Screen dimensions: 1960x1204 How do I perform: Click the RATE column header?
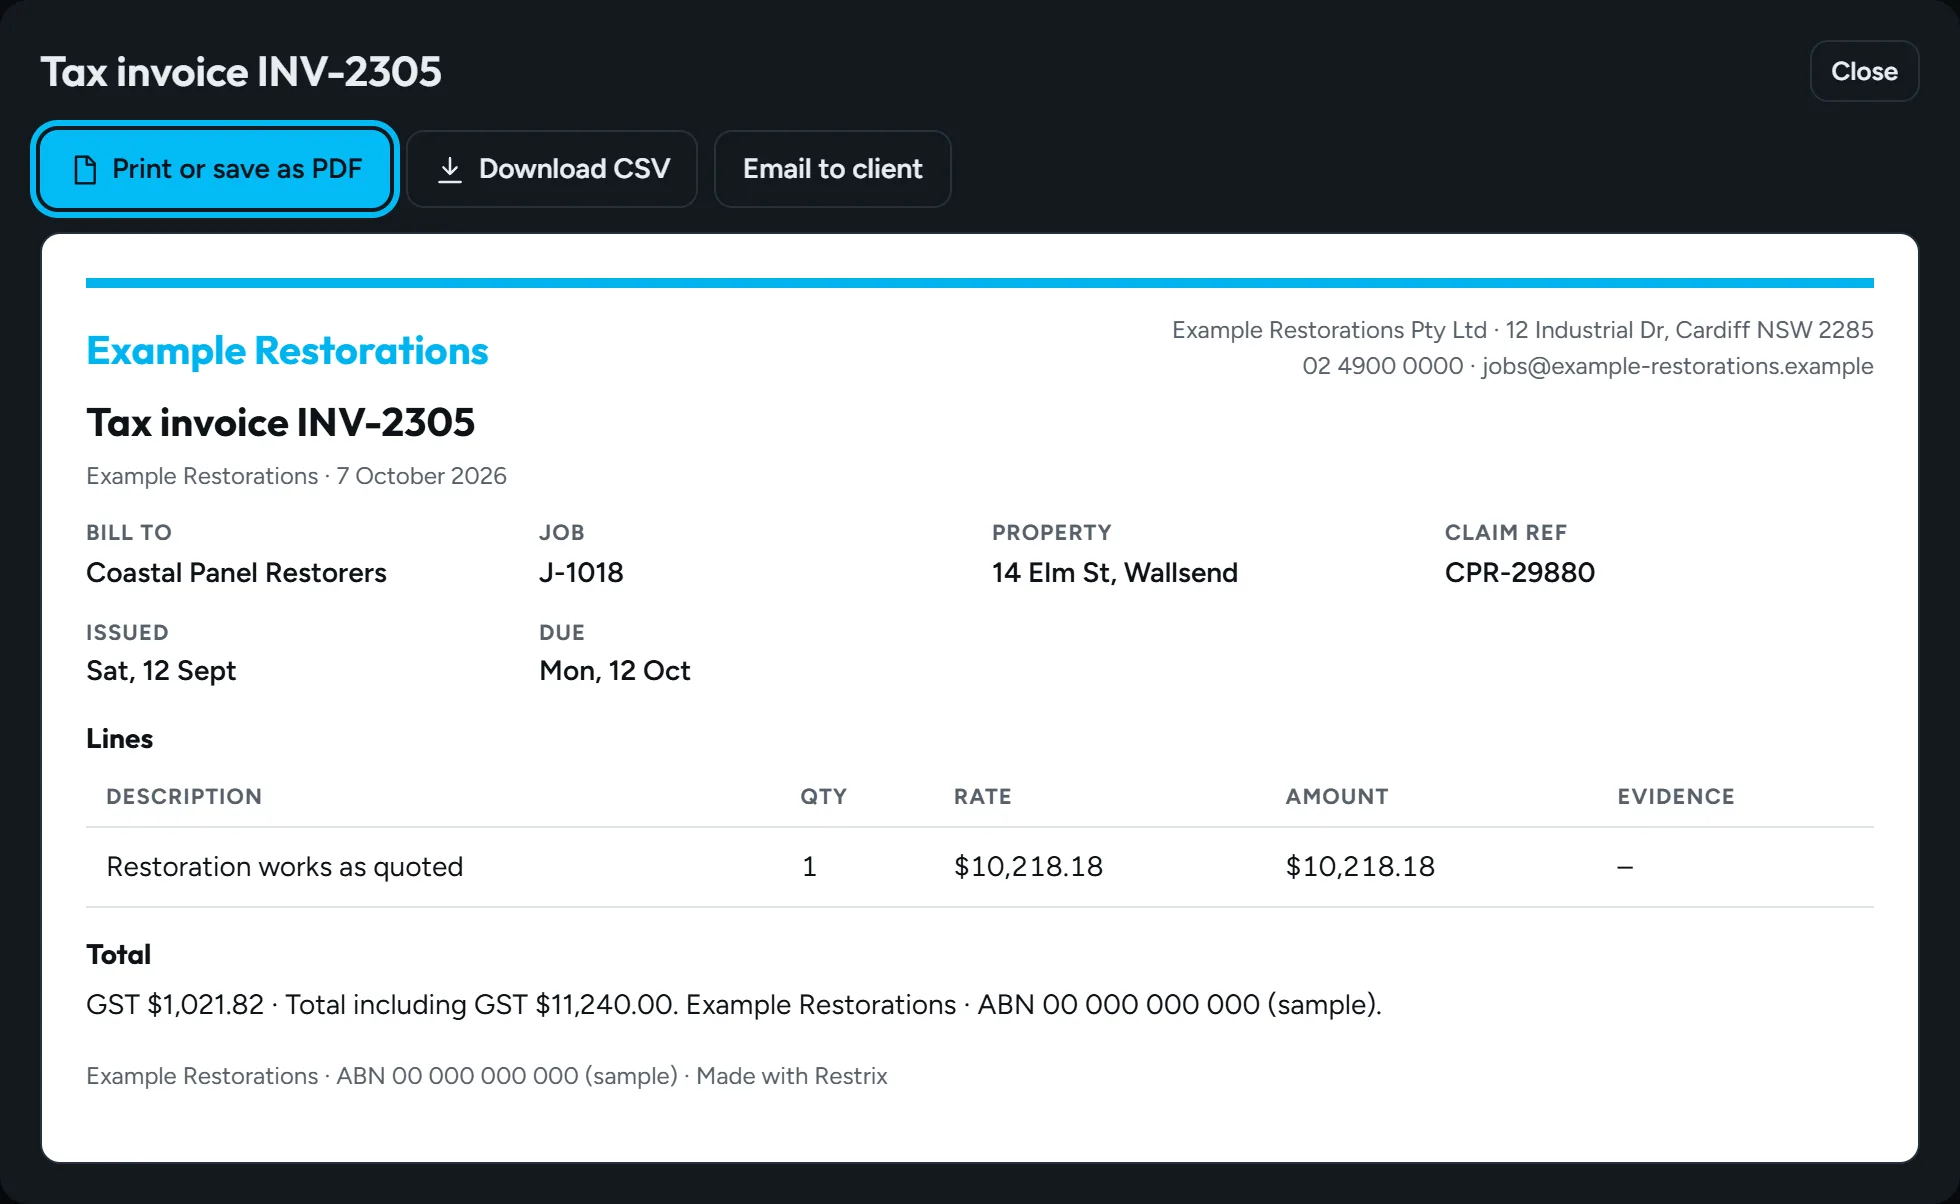tap(982, 797)
